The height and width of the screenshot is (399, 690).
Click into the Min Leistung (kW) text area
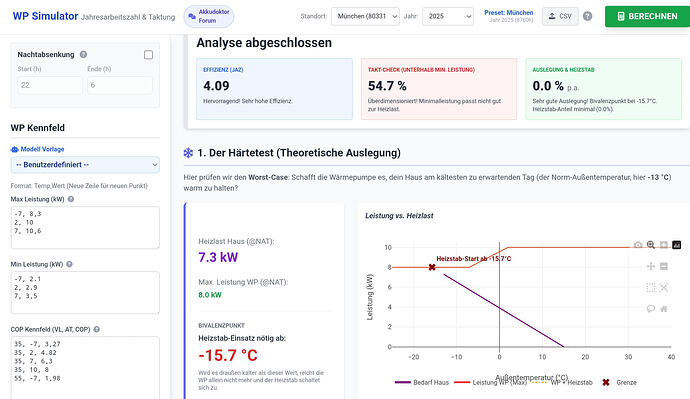coord(85,293)
